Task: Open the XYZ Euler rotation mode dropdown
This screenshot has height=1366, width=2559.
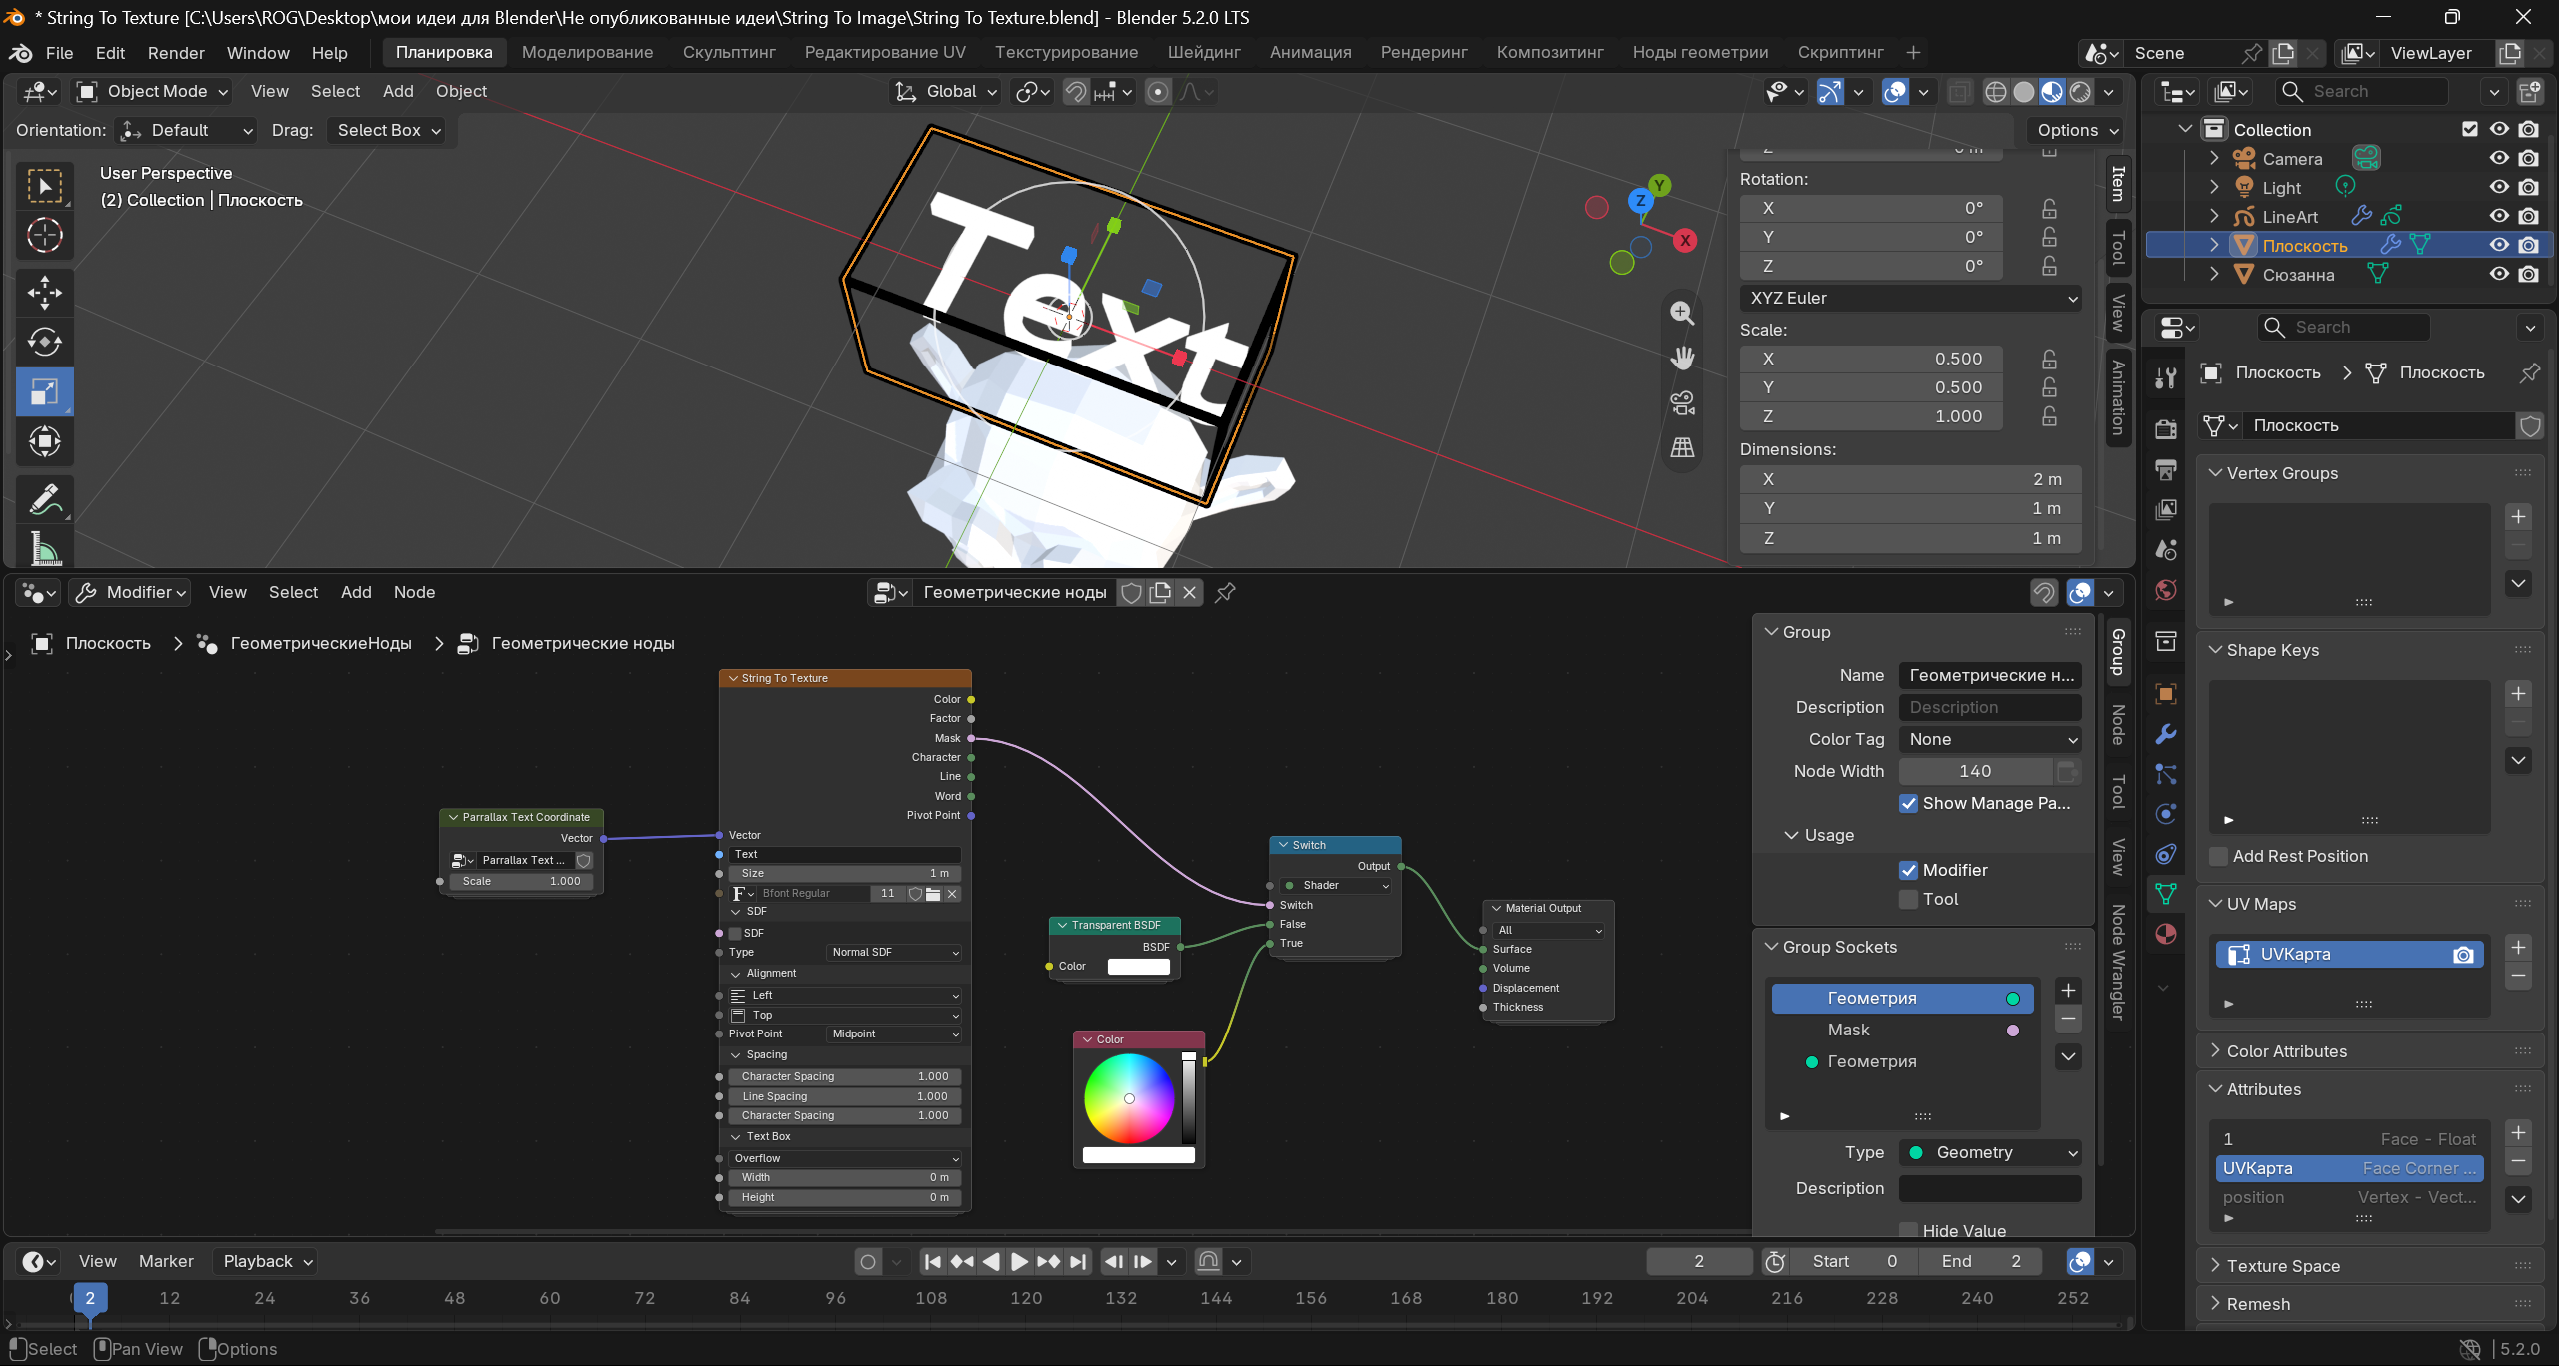Action: point(1911,298)
